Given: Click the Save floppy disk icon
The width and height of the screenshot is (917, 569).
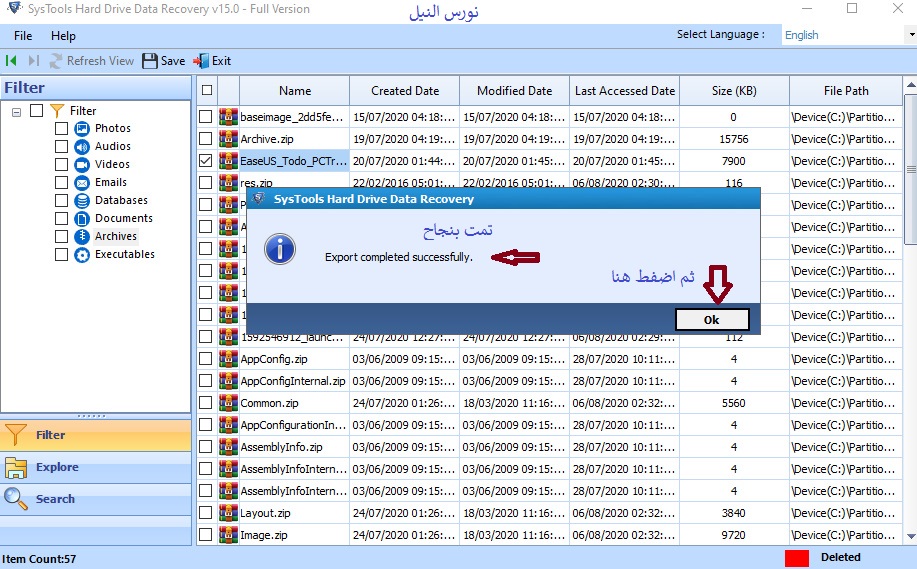Looking at the screenshot, I should tap(150, 61).
